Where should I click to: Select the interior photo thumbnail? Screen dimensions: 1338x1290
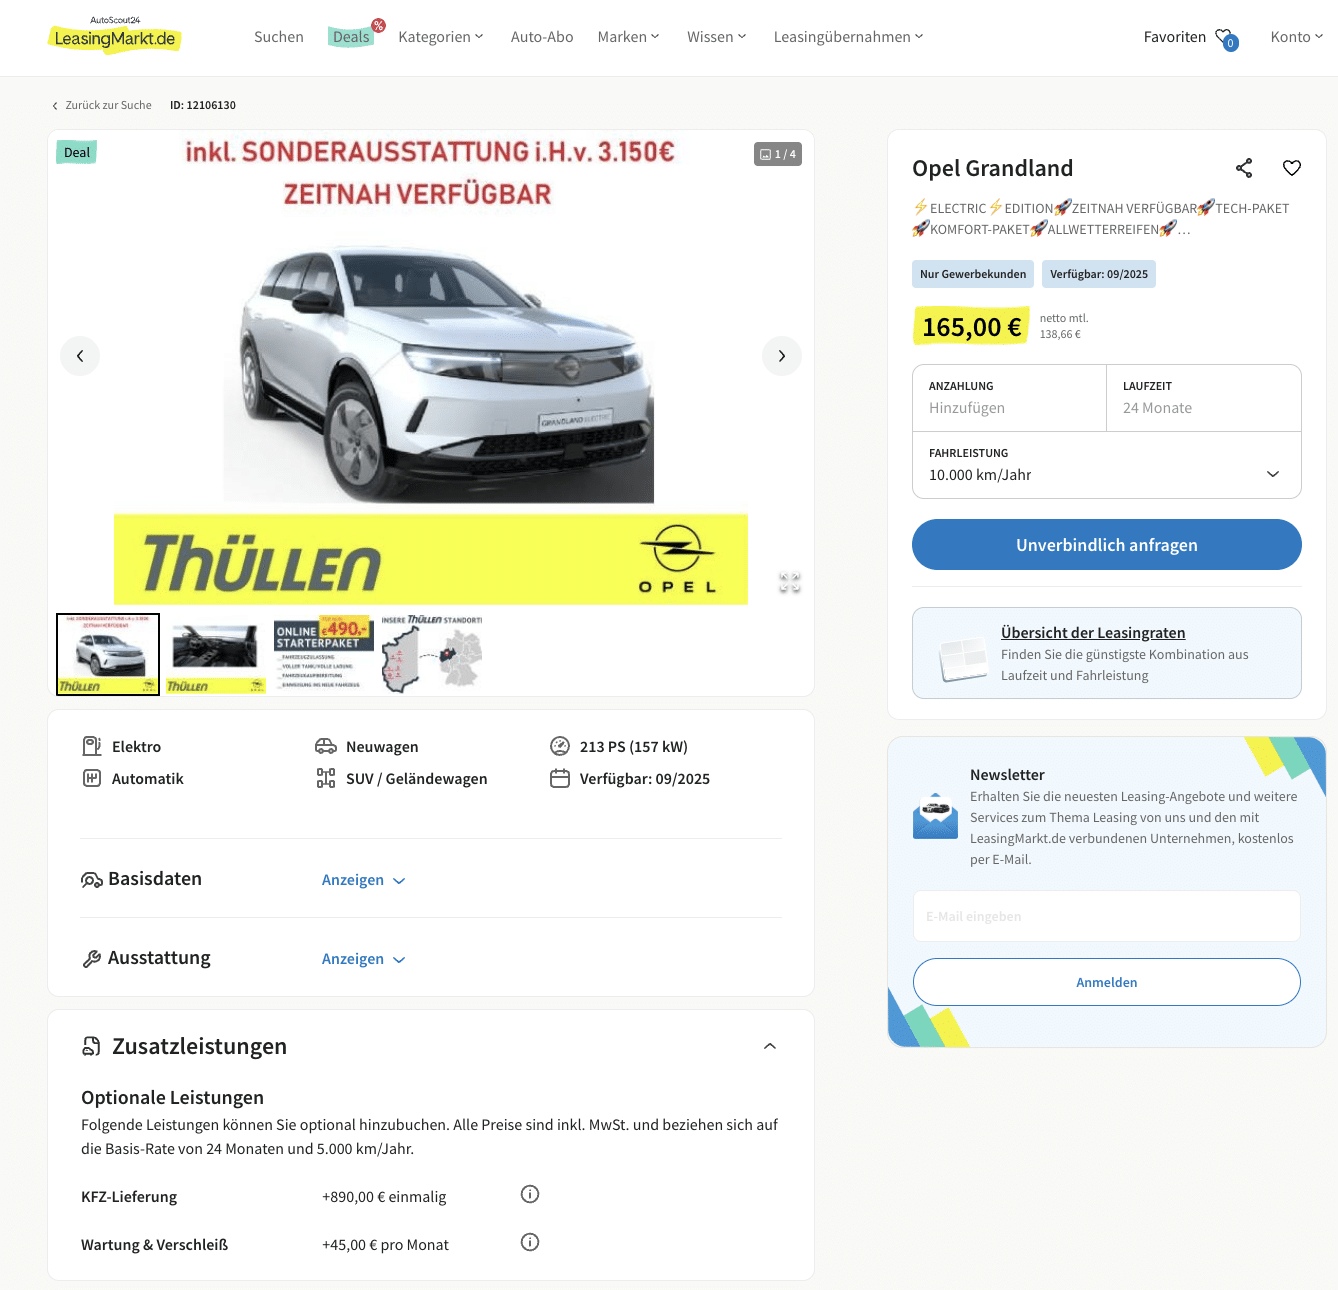(216, 655)
